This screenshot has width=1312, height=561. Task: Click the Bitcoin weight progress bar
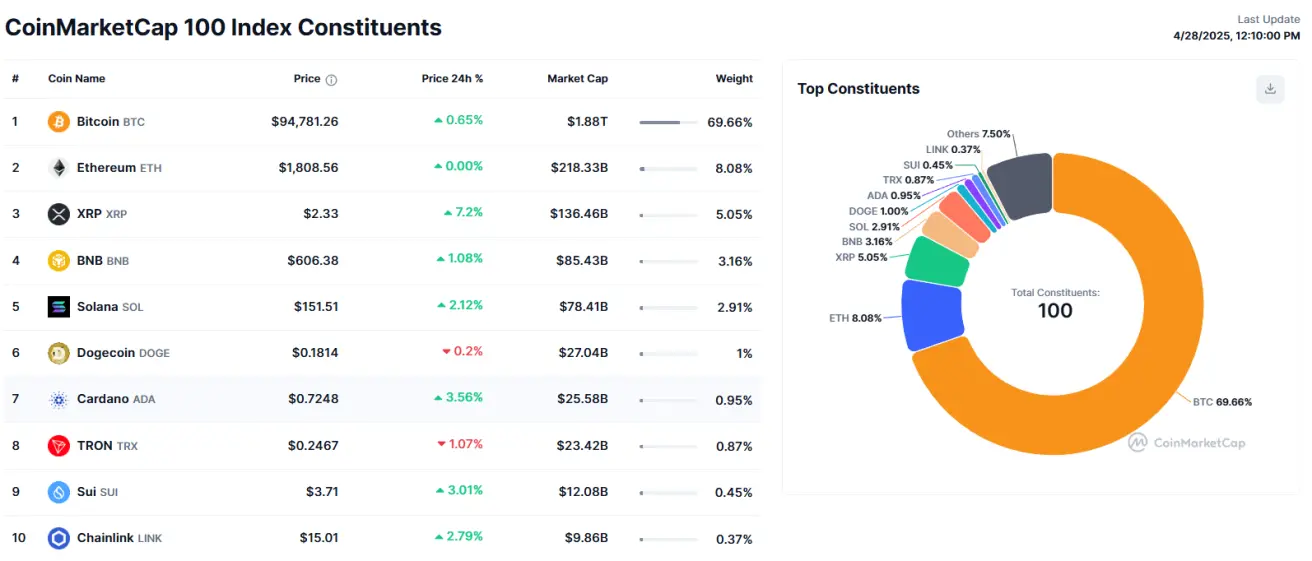coord(668,122)
